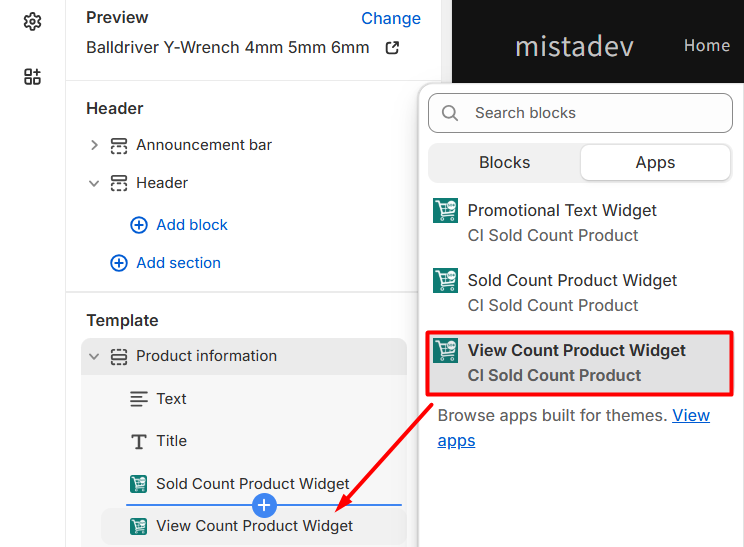Viewport: 744px width, 547px height.
Task: Click the Change preview link
Action: pyautogui.click(x=390, y=18)
